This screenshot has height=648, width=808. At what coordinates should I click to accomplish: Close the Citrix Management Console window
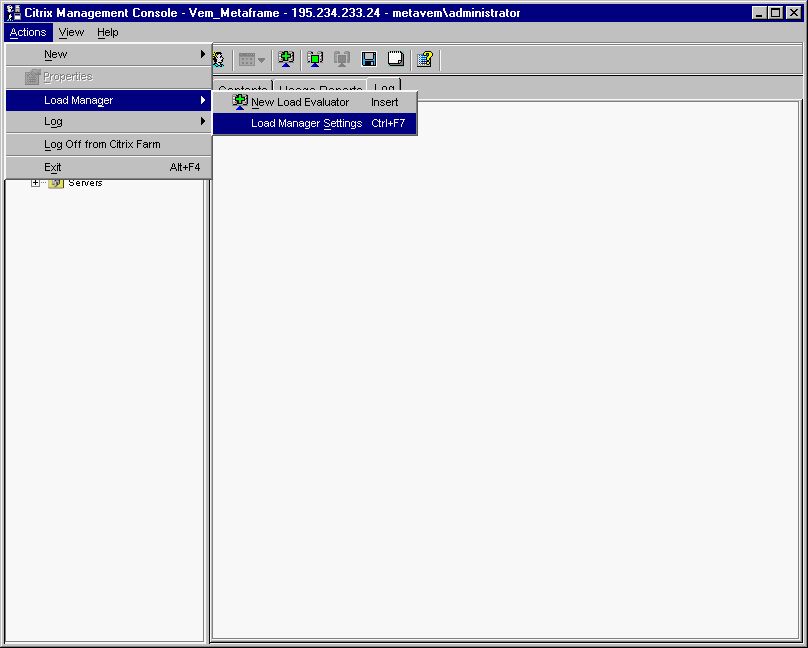pyautogui.click(x=794, y=13)
